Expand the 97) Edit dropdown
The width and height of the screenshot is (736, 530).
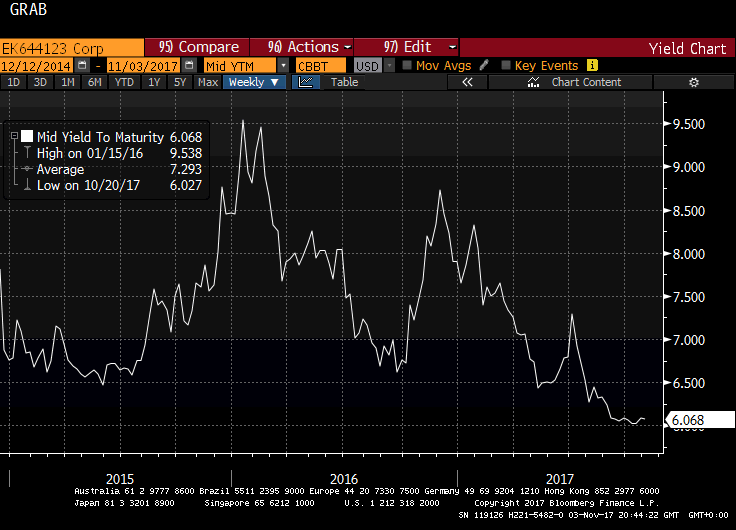(452, 47)
